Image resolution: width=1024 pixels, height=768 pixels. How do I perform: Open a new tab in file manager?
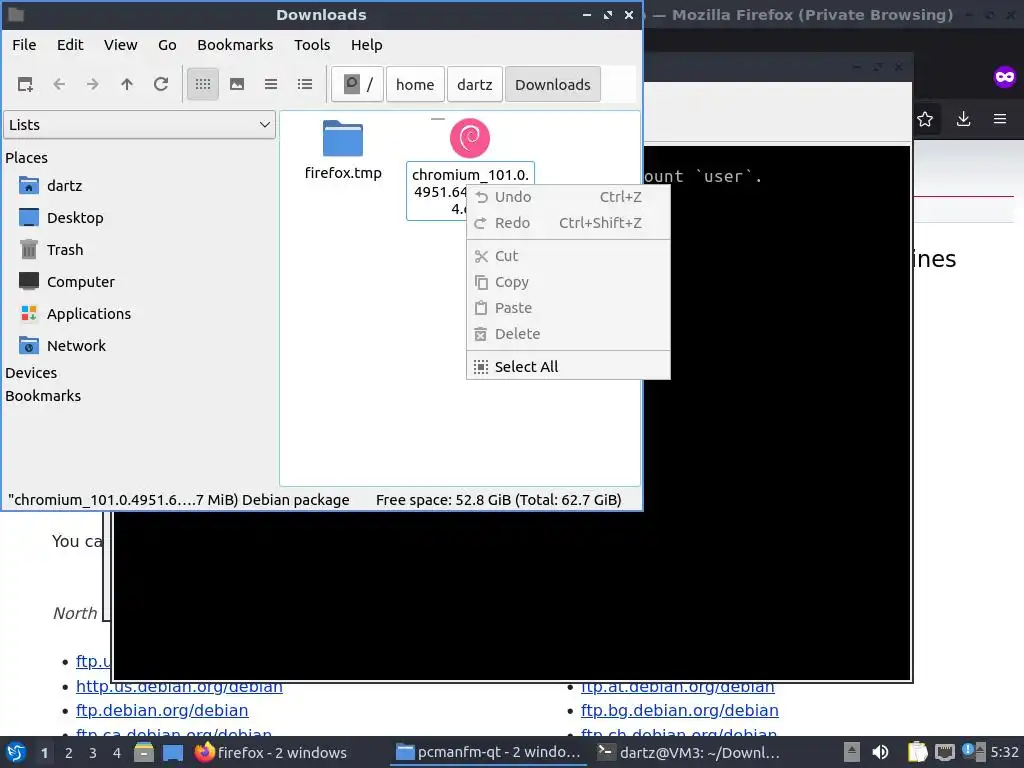(25, 84)
